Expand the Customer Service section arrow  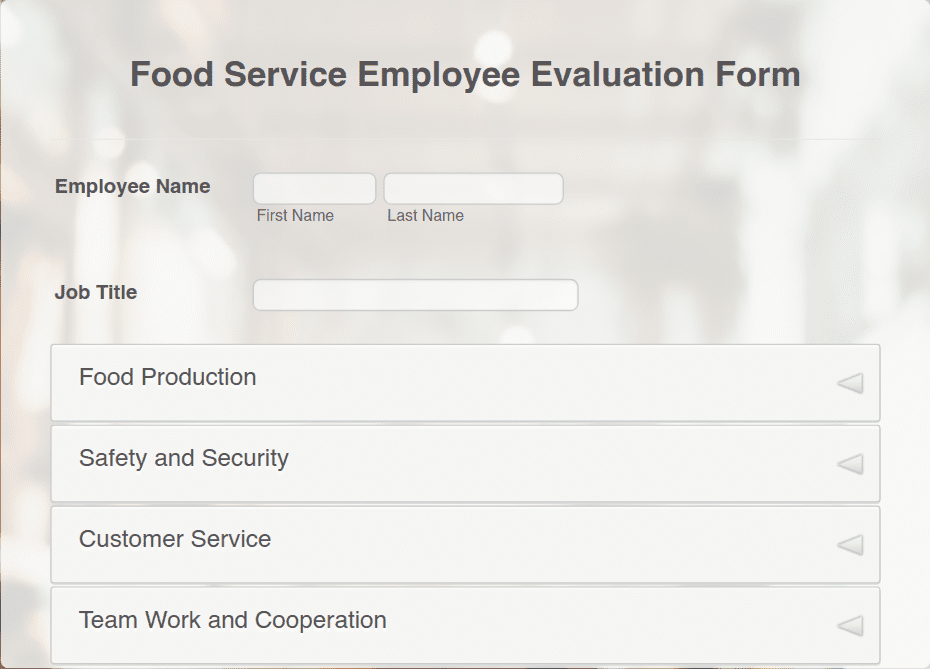(848, 544)
